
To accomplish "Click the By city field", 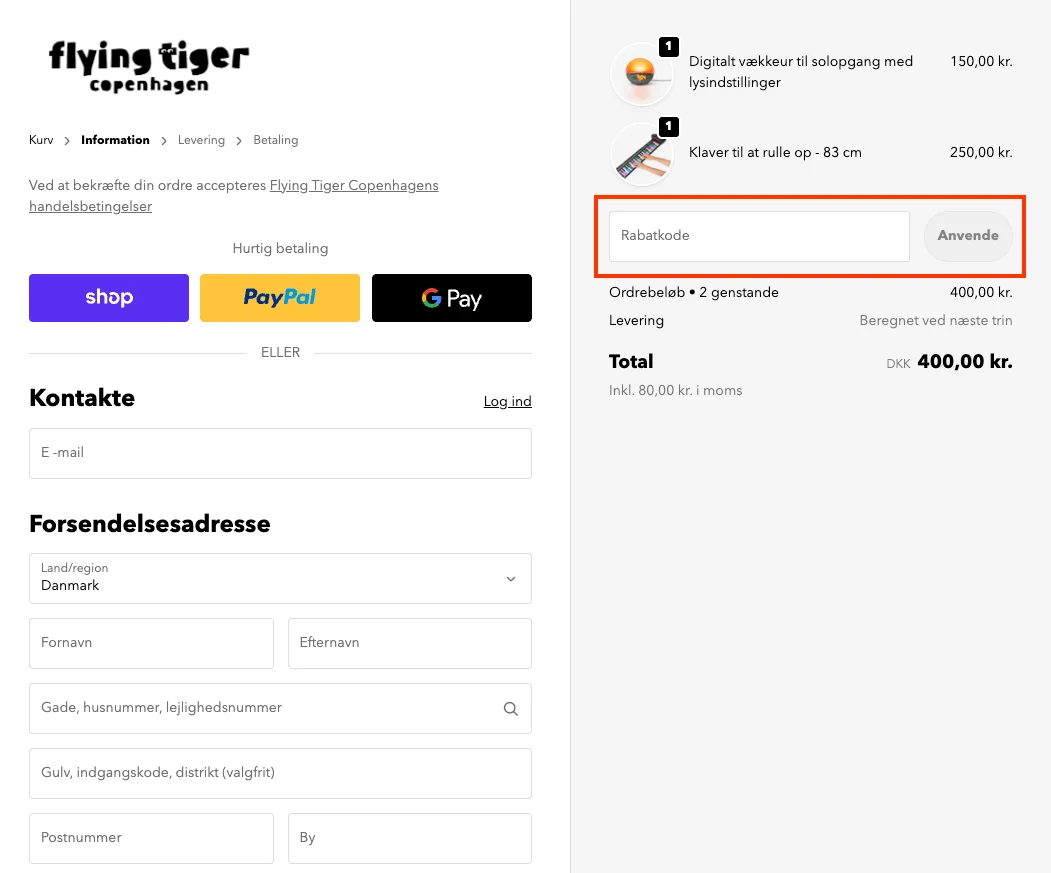I will point(409,838).
